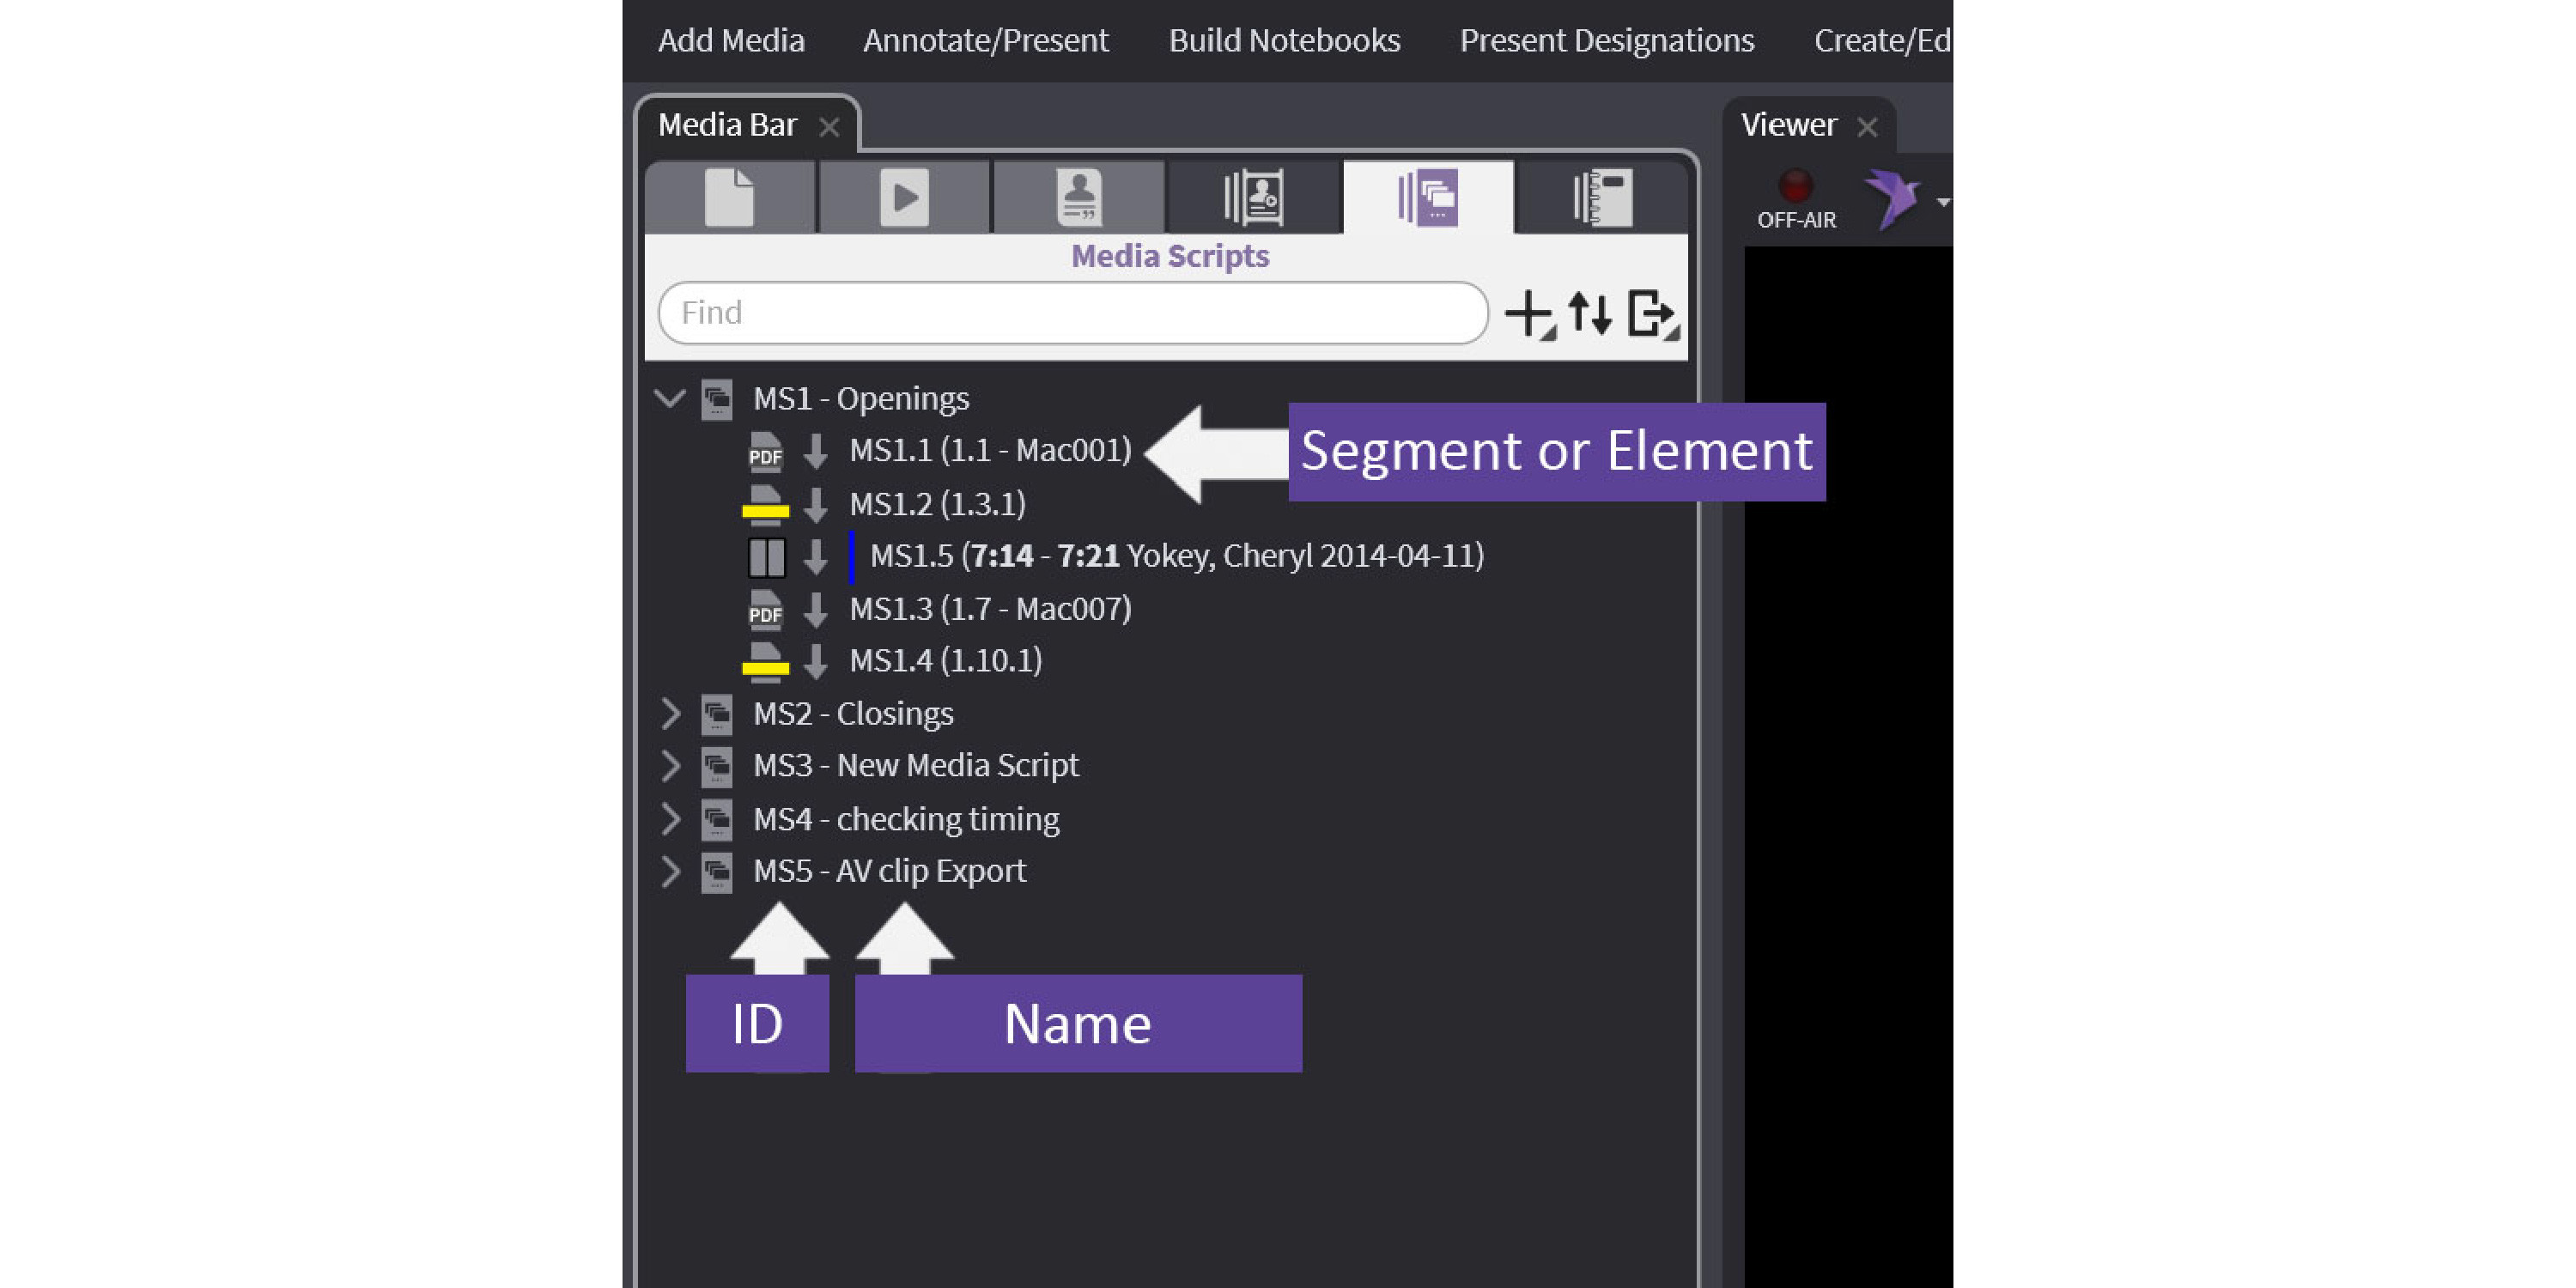Click down-arrow toggle for MS1.5 segment

tap(816, 557)
